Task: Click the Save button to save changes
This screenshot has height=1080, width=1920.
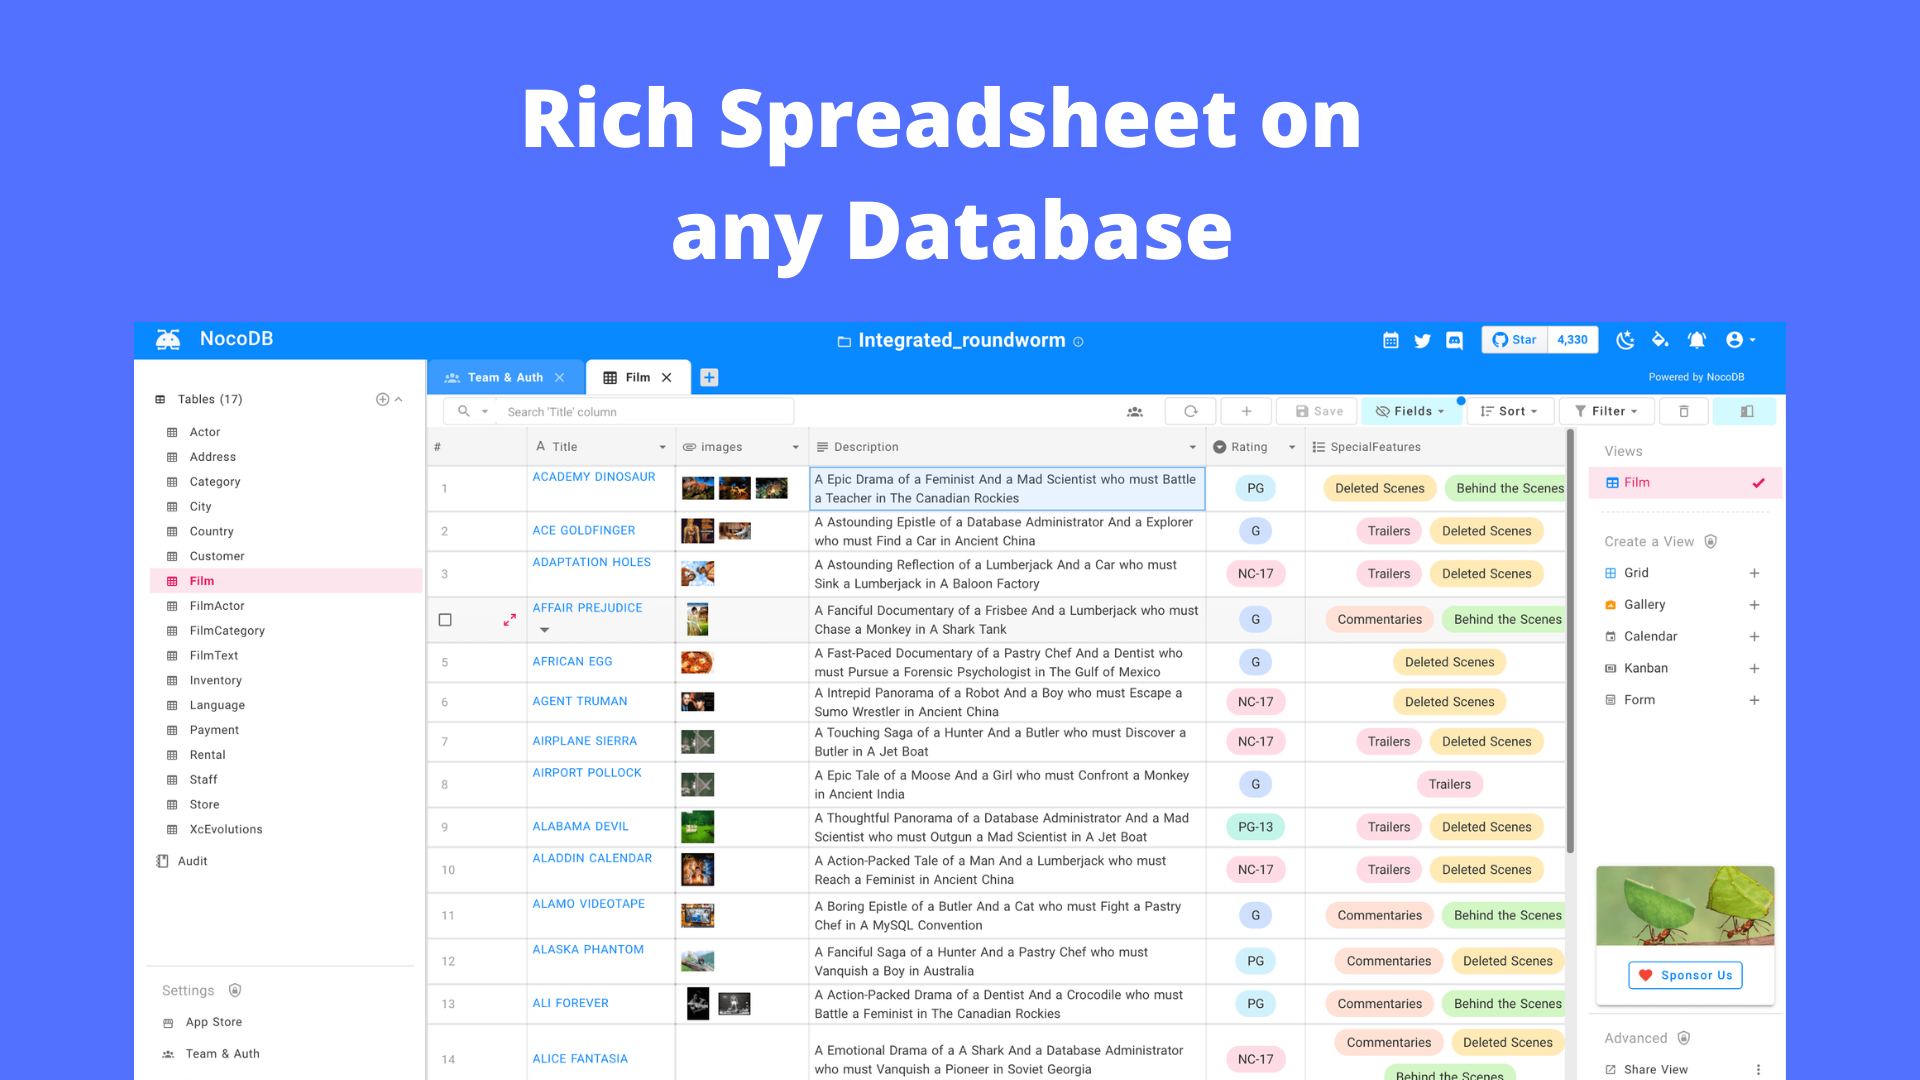Action: (1320, 410)
